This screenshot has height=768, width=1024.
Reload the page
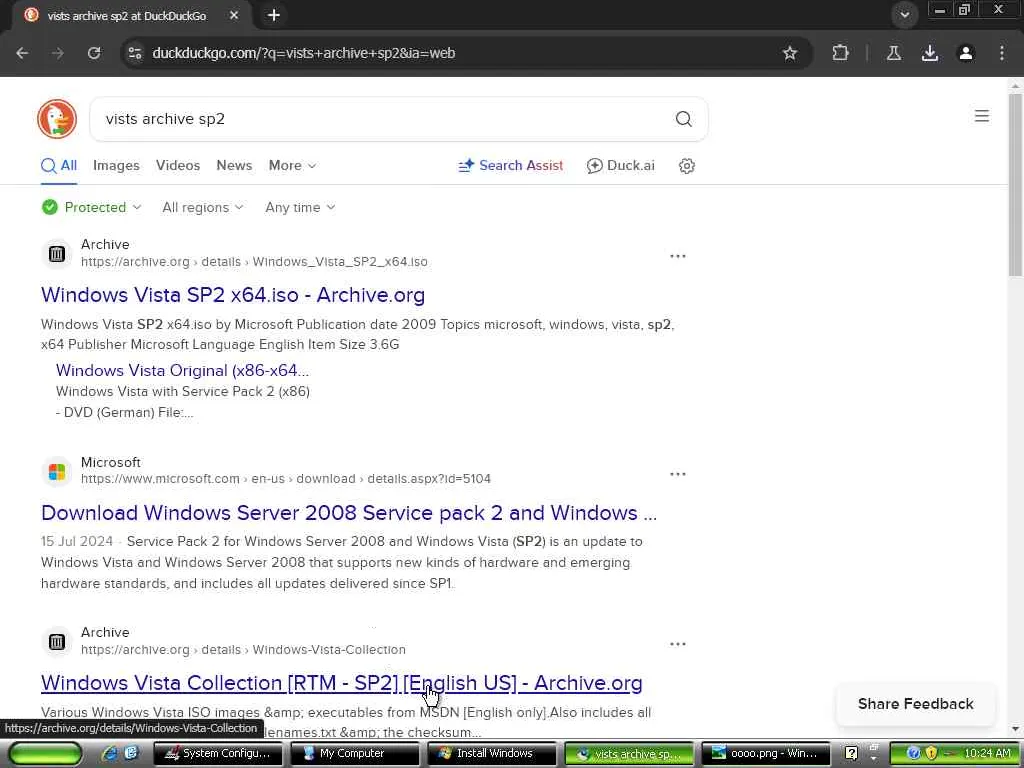94,53
